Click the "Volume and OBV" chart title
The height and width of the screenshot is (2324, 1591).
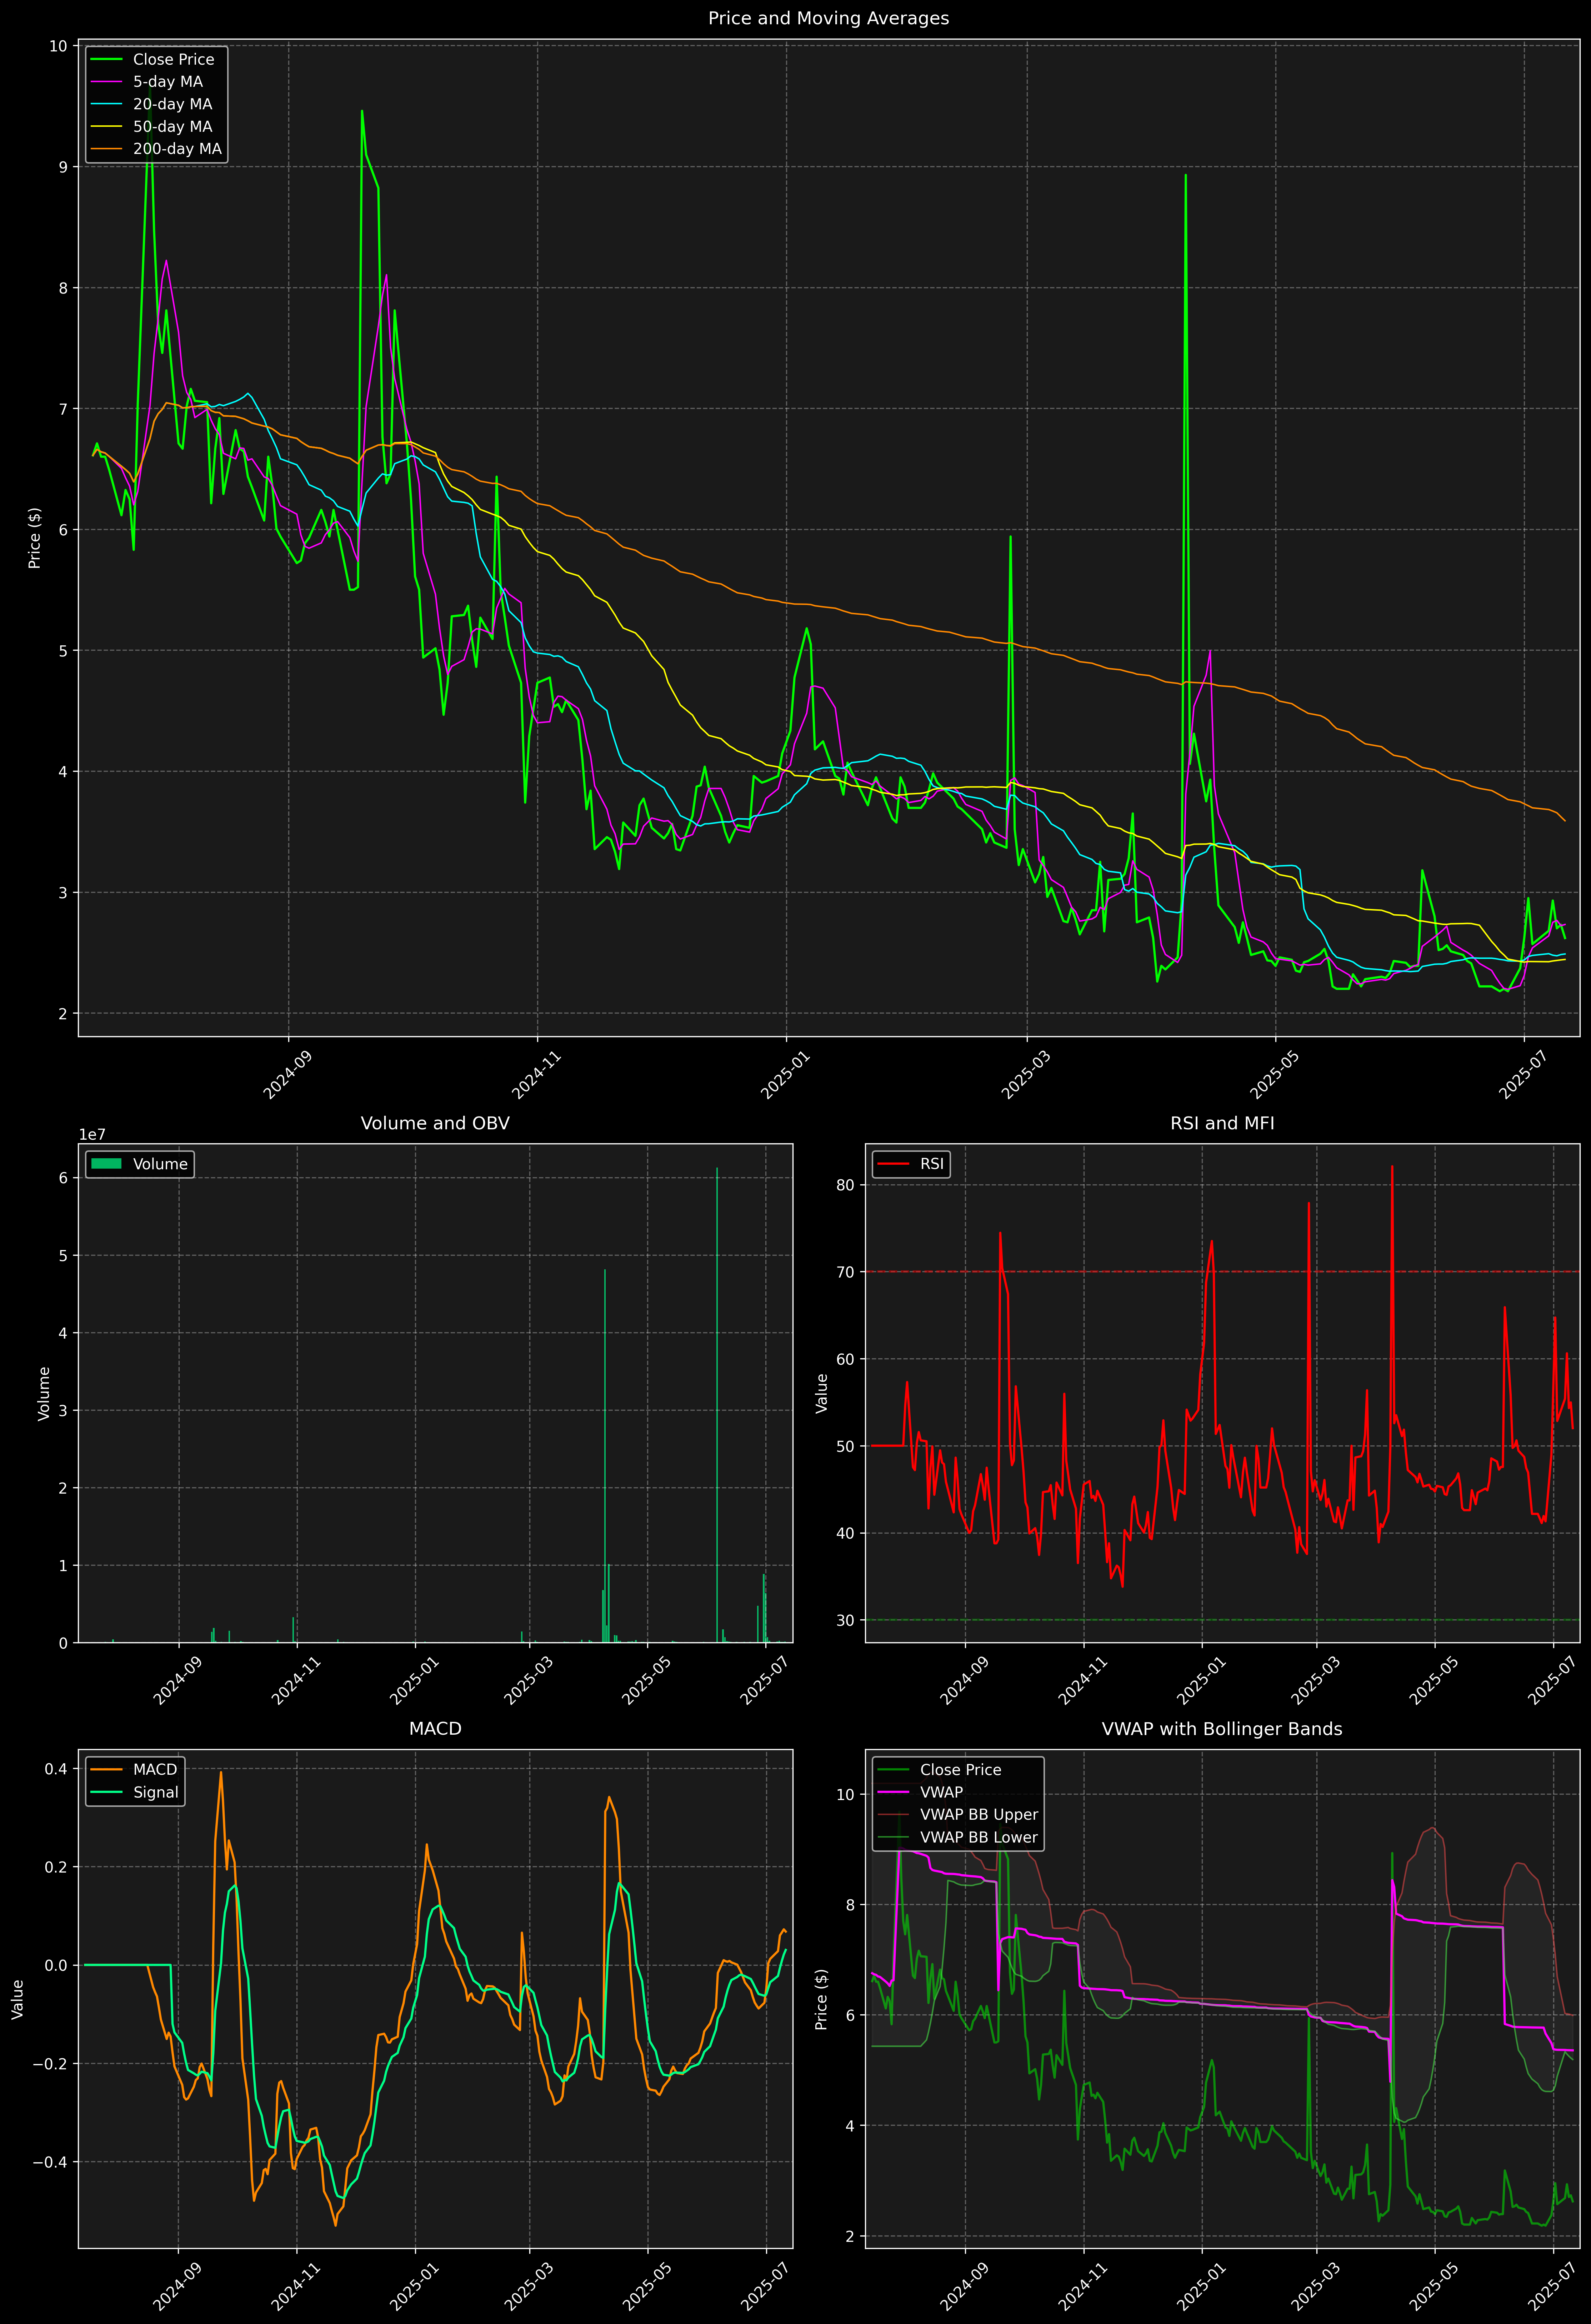pyautogui.click(x=435, y=1123)
